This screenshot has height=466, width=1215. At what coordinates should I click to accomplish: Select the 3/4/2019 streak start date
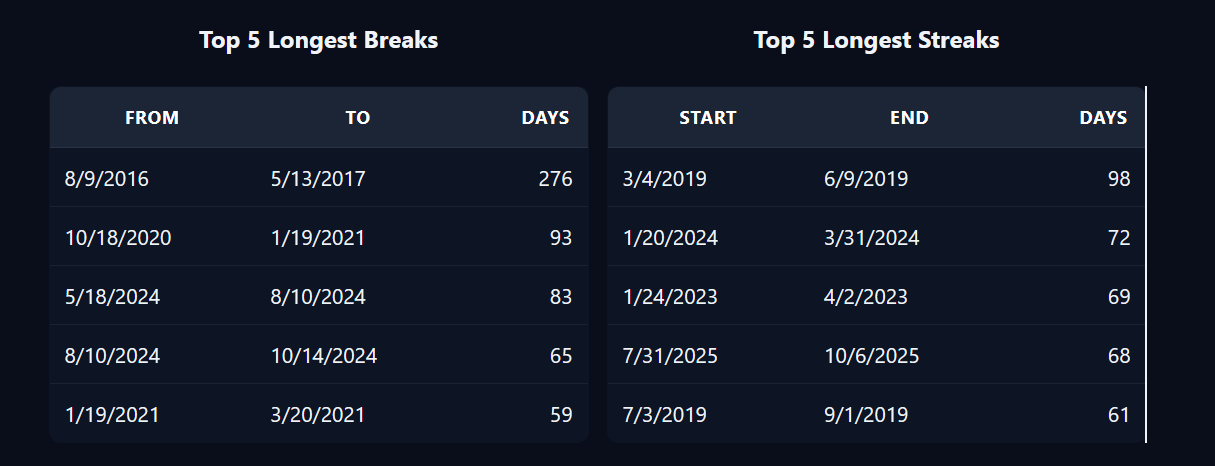pyautogui.click(x=664, y=179)
